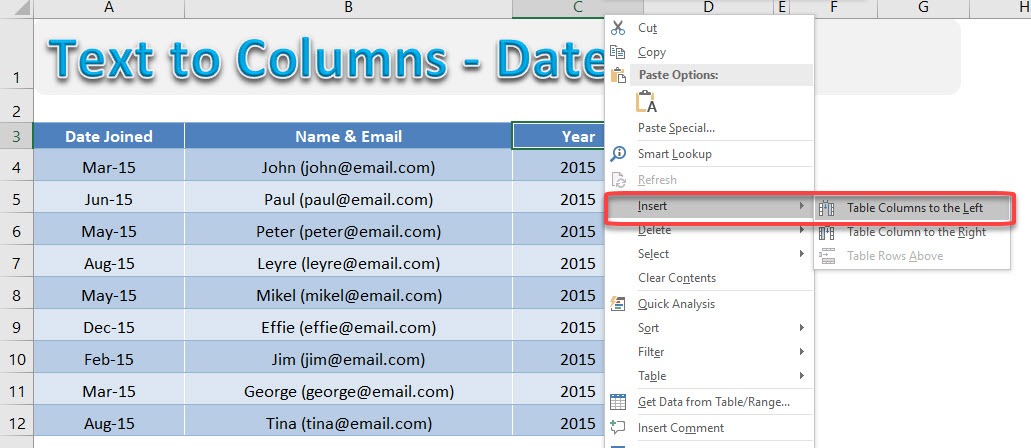The width and height of the screenshot is (1031, 448).
Task: Select Copy from the context menu
Action: [709, 52]
